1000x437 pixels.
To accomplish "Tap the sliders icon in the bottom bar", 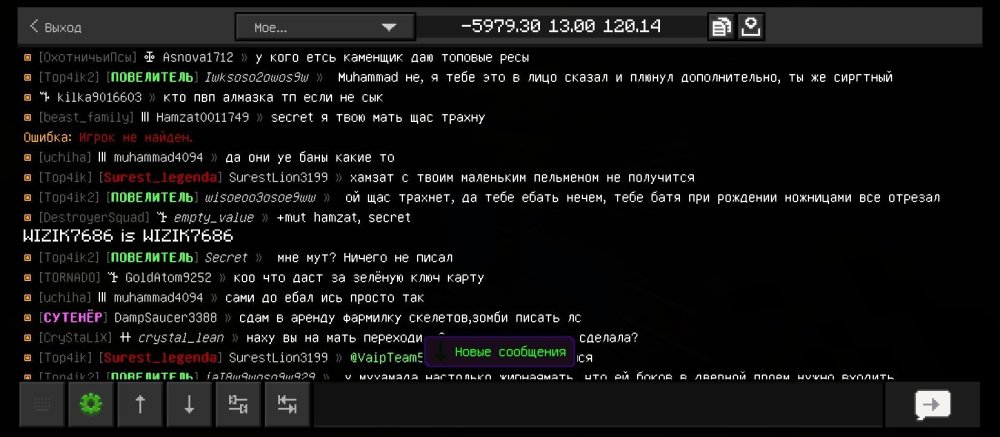I will click(238, 404).
